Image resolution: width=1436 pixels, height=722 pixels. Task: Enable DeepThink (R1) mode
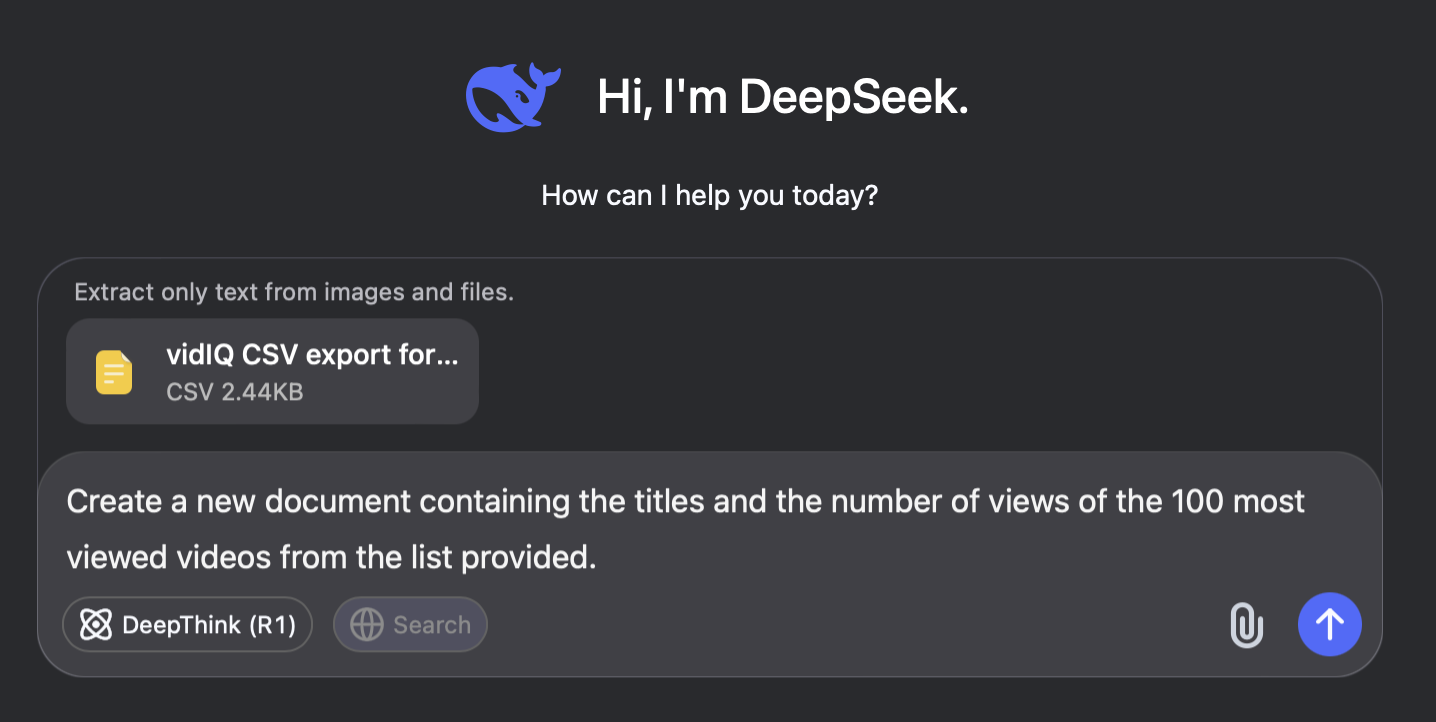187,625
